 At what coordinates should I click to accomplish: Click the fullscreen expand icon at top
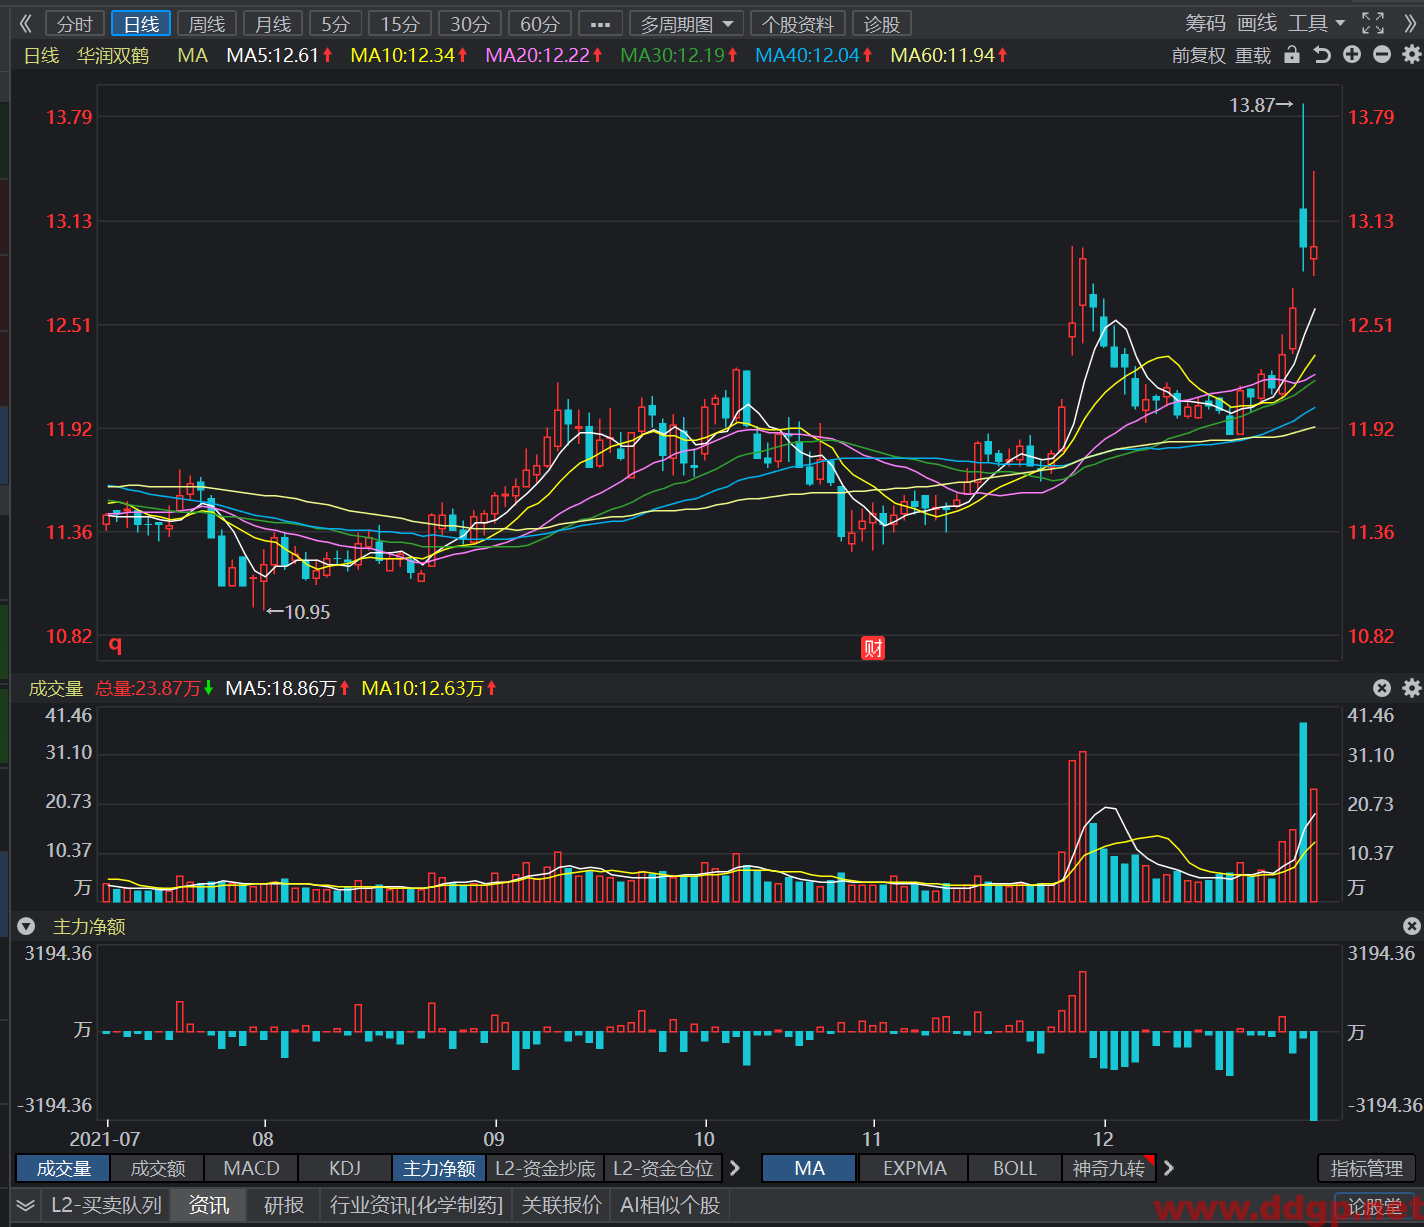1373,23
